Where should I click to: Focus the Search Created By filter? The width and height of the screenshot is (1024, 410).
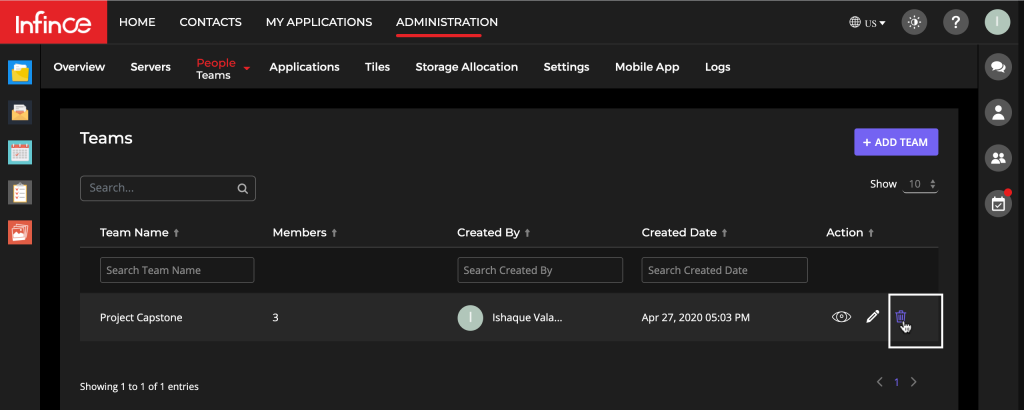540,270
